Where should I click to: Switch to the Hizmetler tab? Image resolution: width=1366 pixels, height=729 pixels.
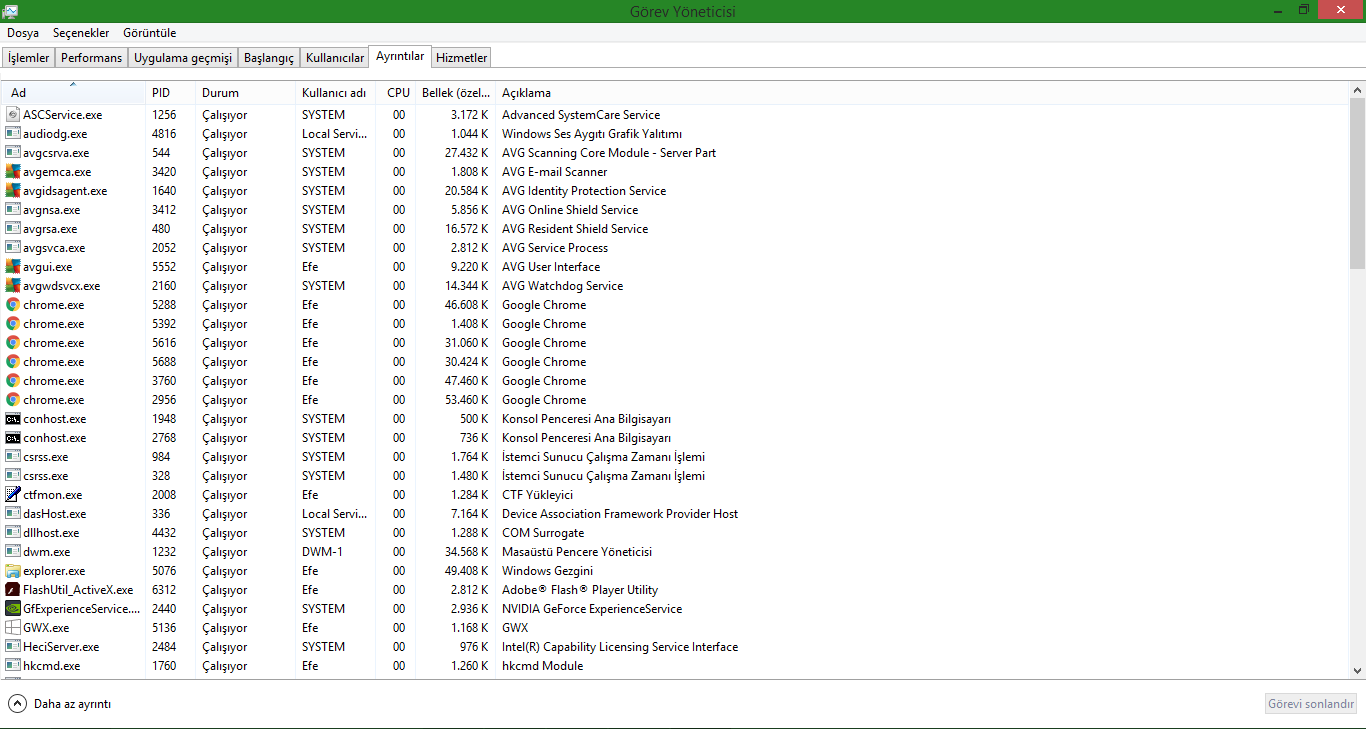pos(462,58)
